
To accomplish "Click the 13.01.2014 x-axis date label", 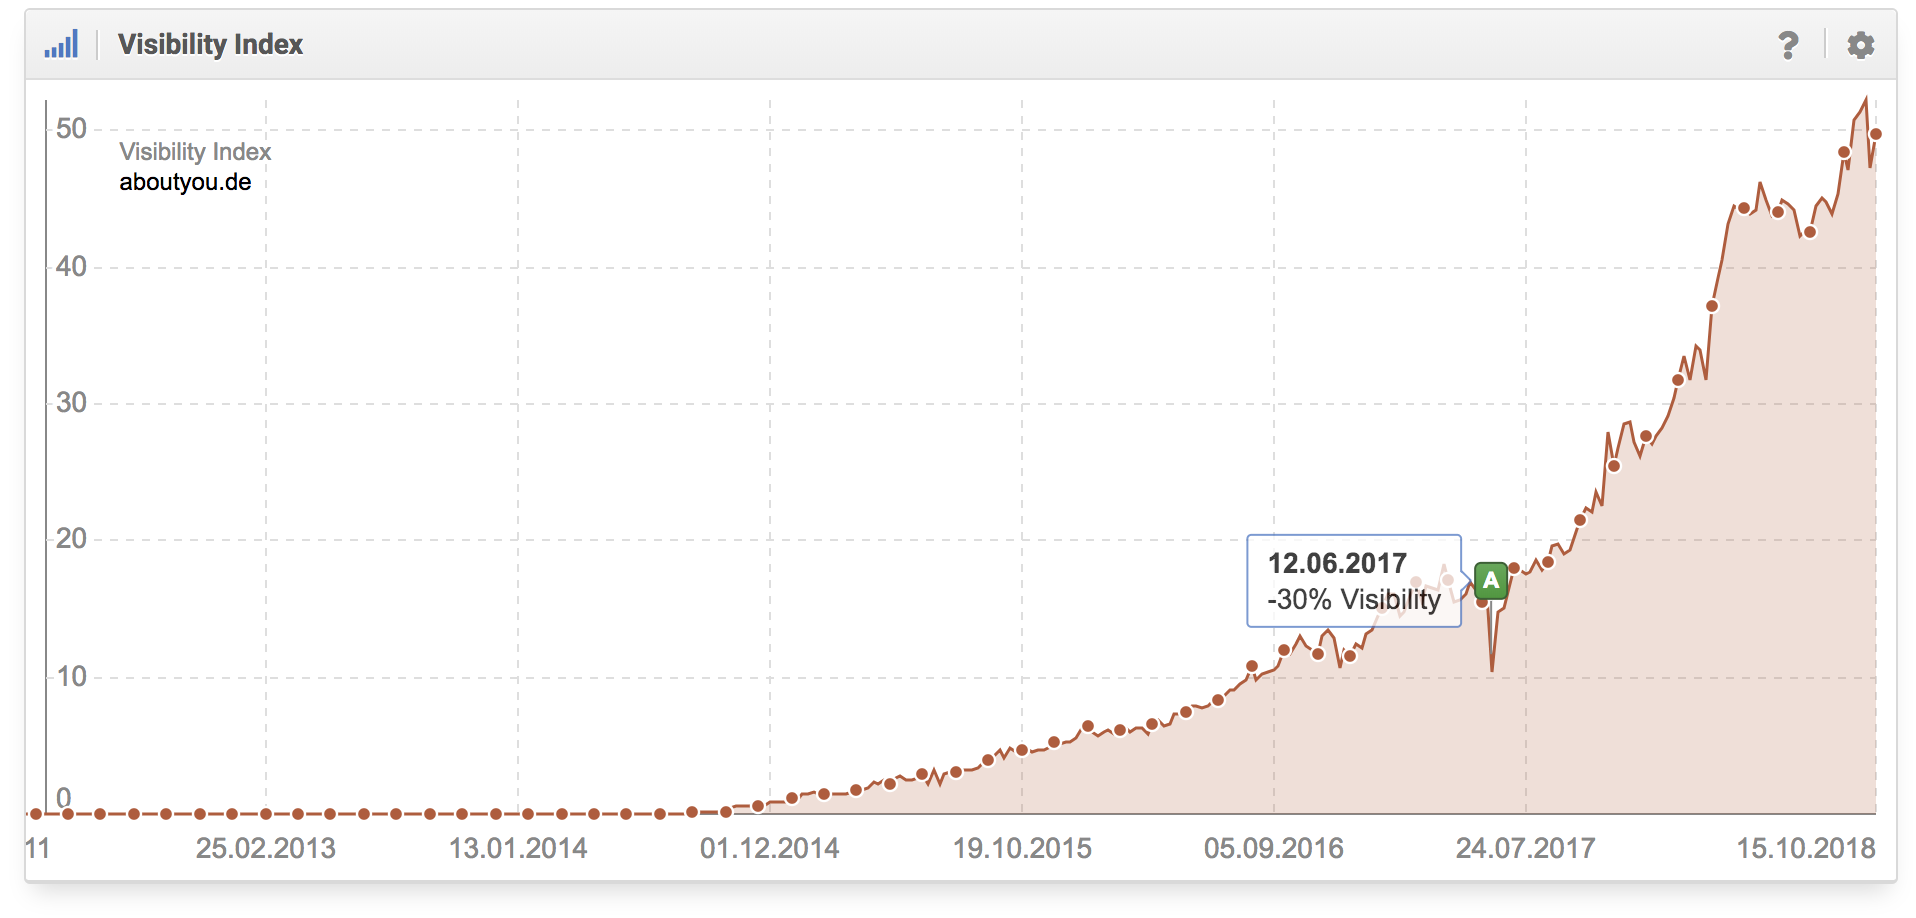I will (x=518, y=848).
